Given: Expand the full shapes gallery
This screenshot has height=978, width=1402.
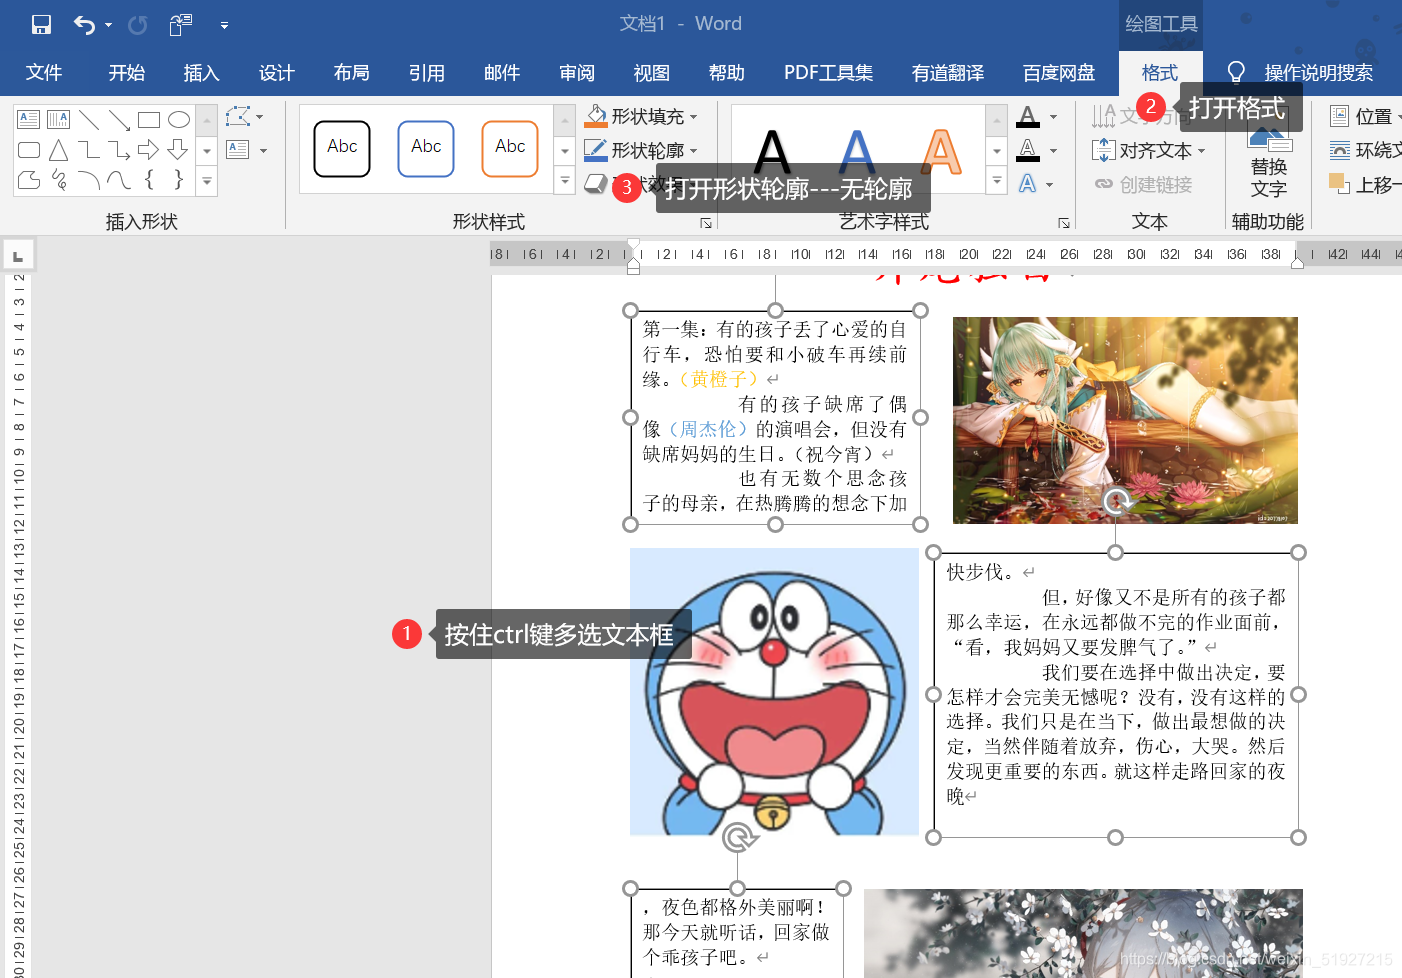Looking at the screenshot, I should click(207, 182).
